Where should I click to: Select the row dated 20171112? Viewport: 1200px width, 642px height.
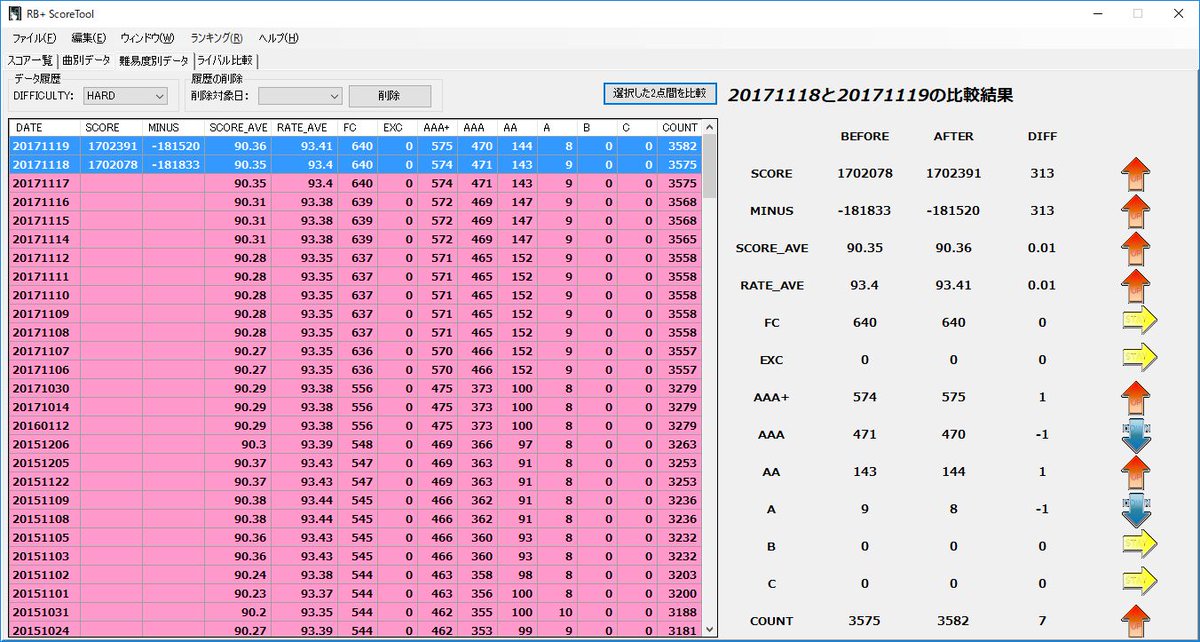coord(355,258)
